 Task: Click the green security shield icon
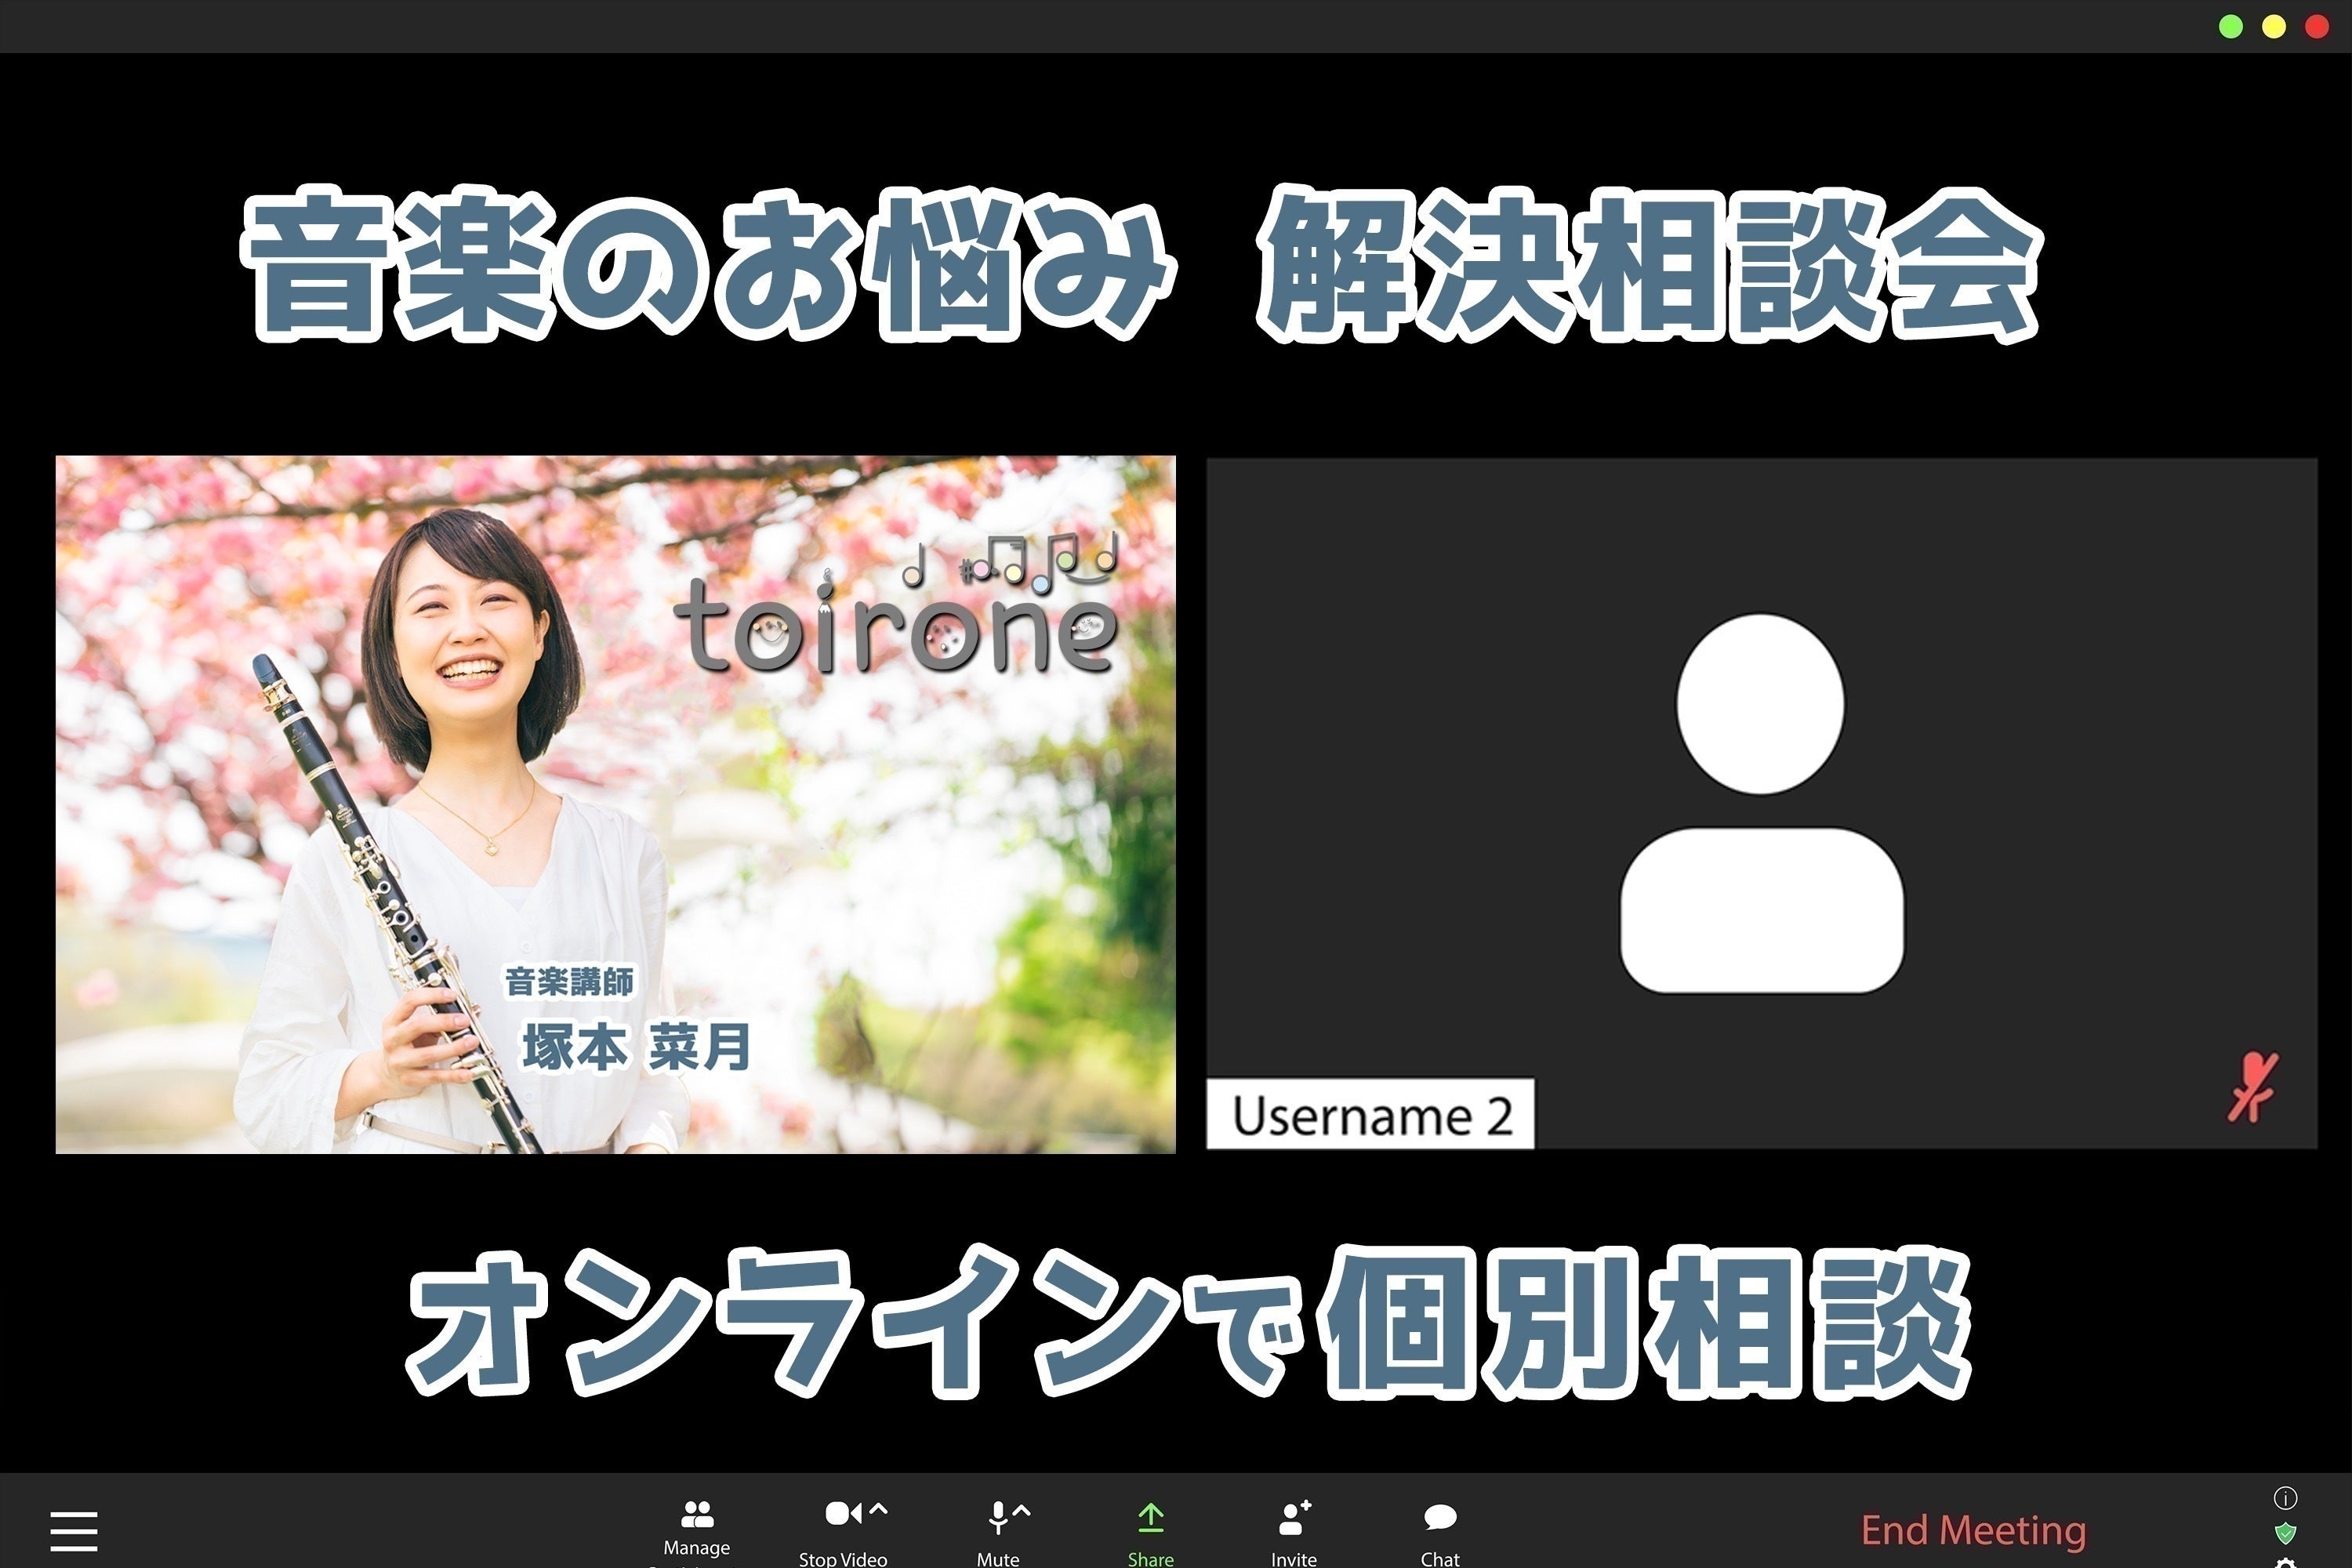click(2285, 1533)
